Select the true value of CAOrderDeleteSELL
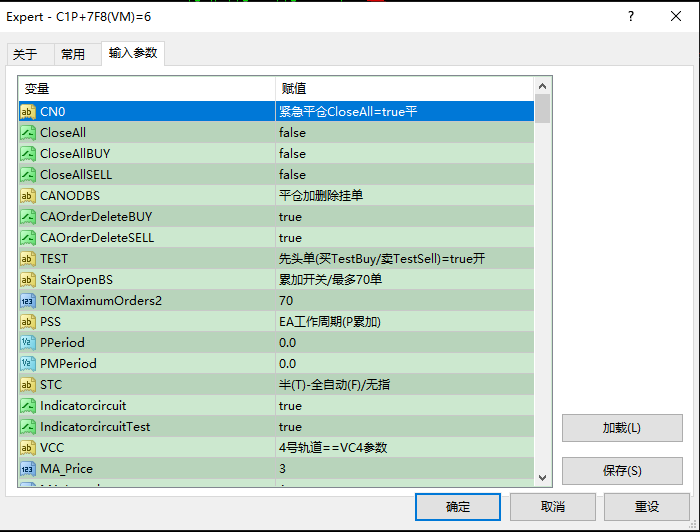The height and width of the screenshot is (532, 700). click(x=290, y=237)
